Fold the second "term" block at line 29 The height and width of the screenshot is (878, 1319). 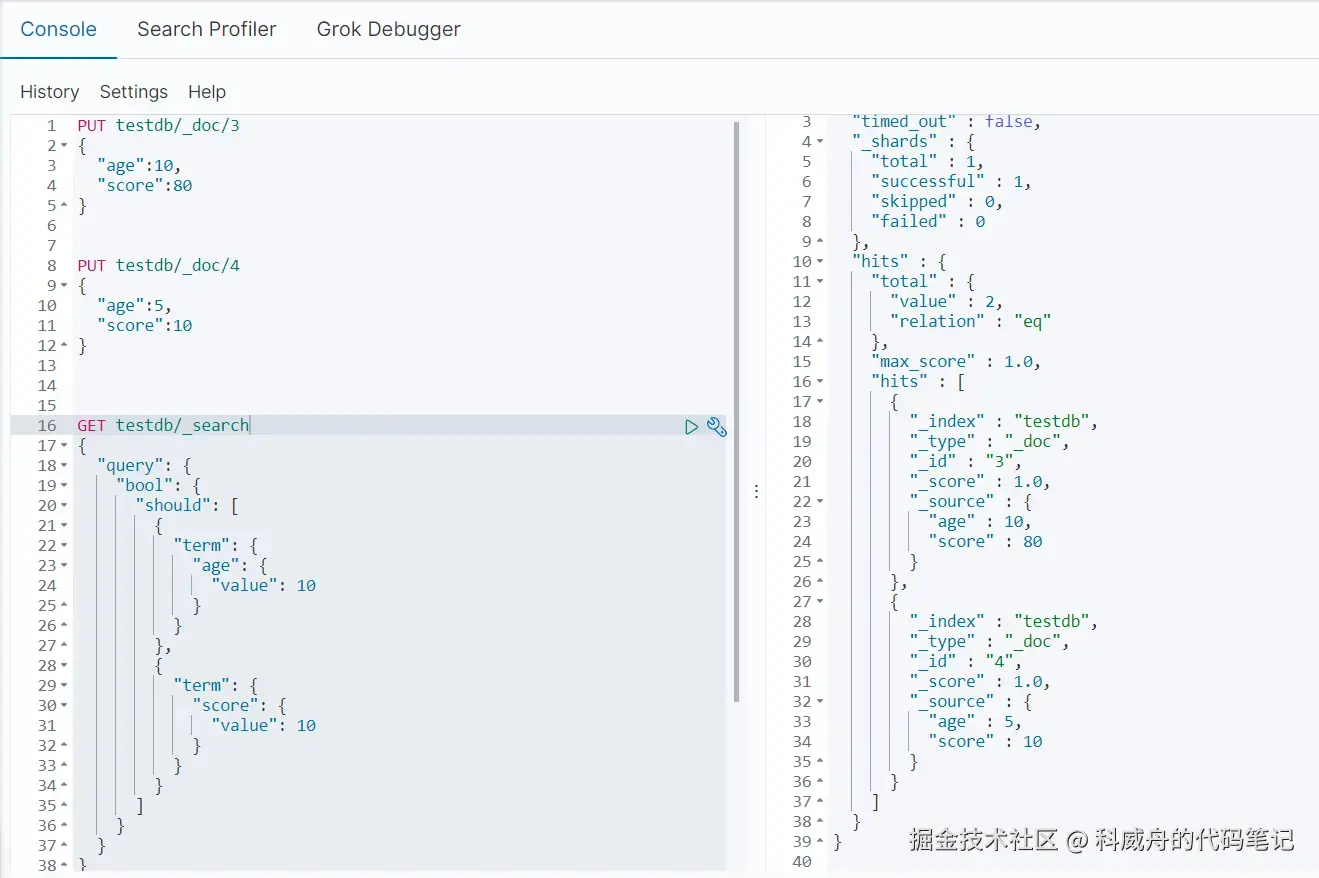[64, 686]
